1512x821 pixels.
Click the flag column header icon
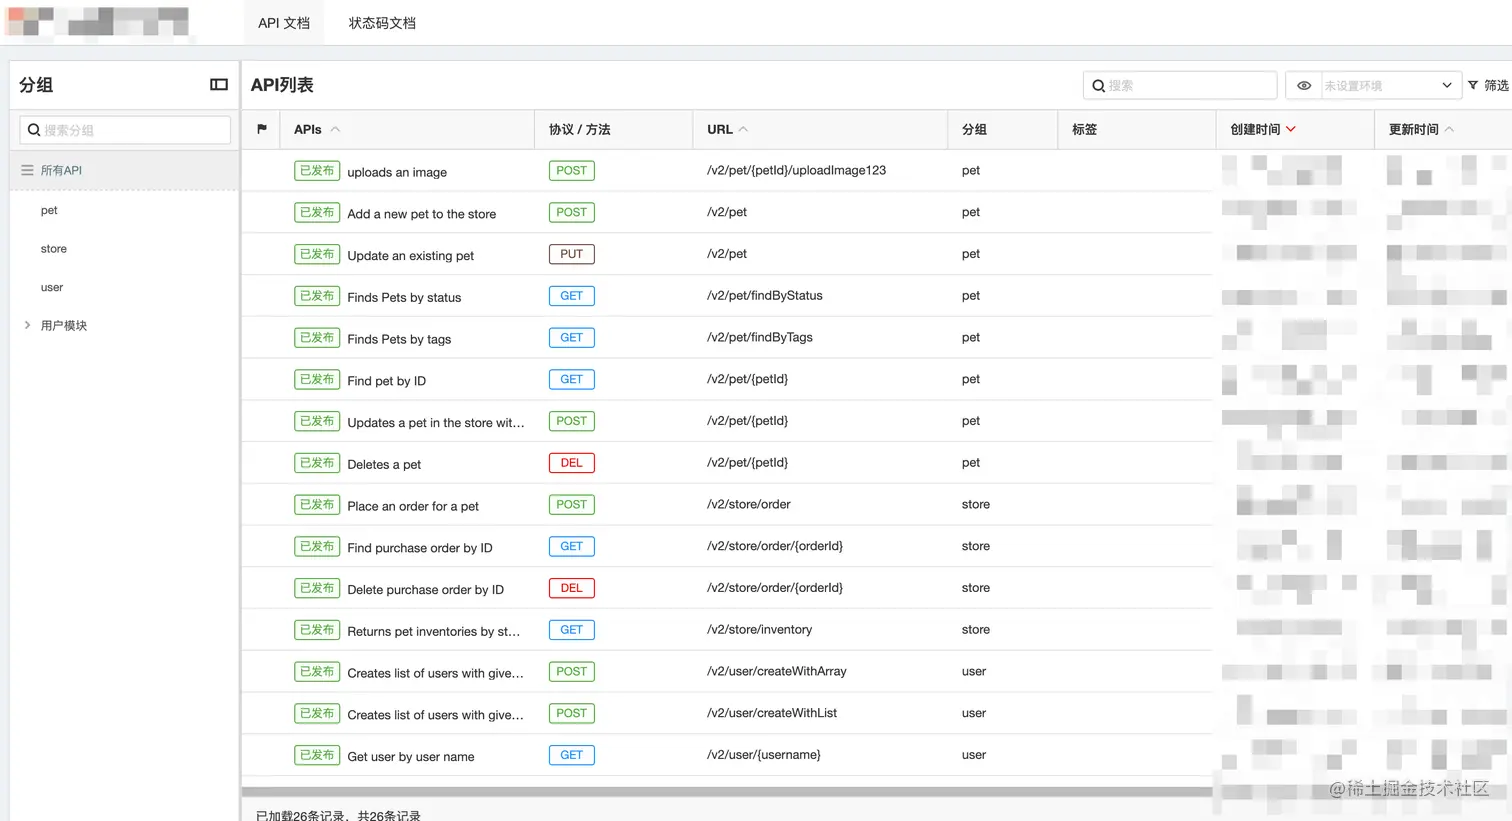click(262, 129)
